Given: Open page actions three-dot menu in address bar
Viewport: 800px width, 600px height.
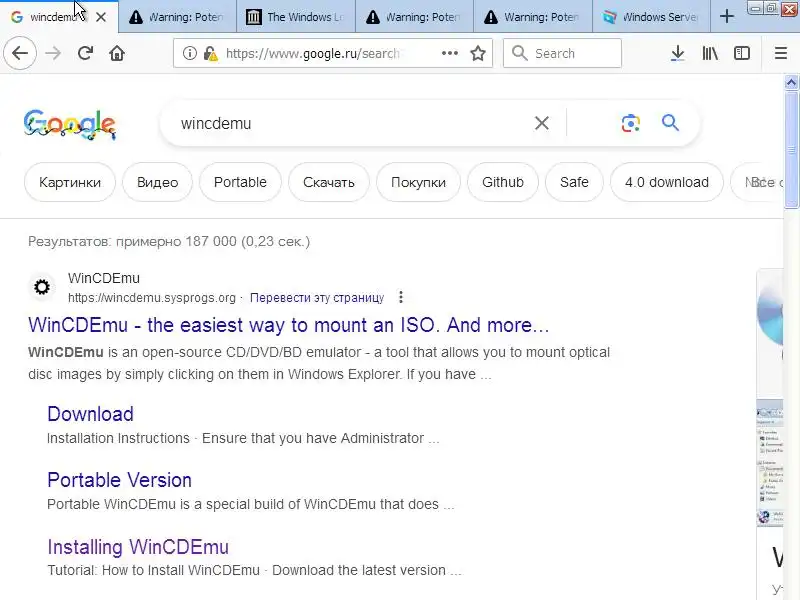Looking at the screenshot, I should (449, 53).
